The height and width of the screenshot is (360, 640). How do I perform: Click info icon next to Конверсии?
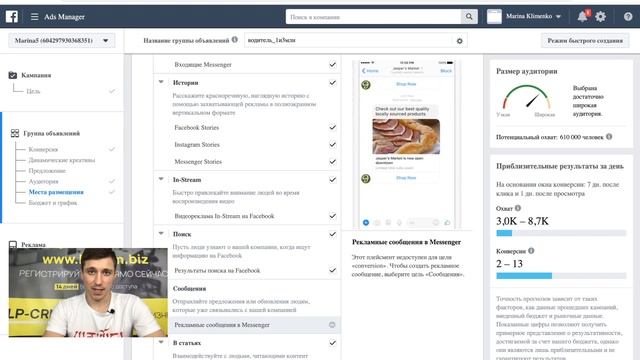531,251
